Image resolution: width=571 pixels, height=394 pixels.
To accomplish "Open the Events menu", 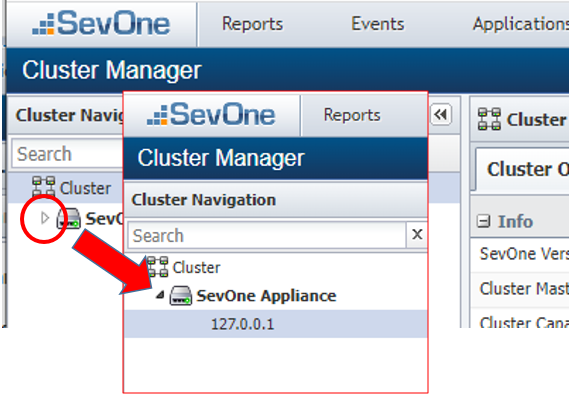I will pos(378,24).
